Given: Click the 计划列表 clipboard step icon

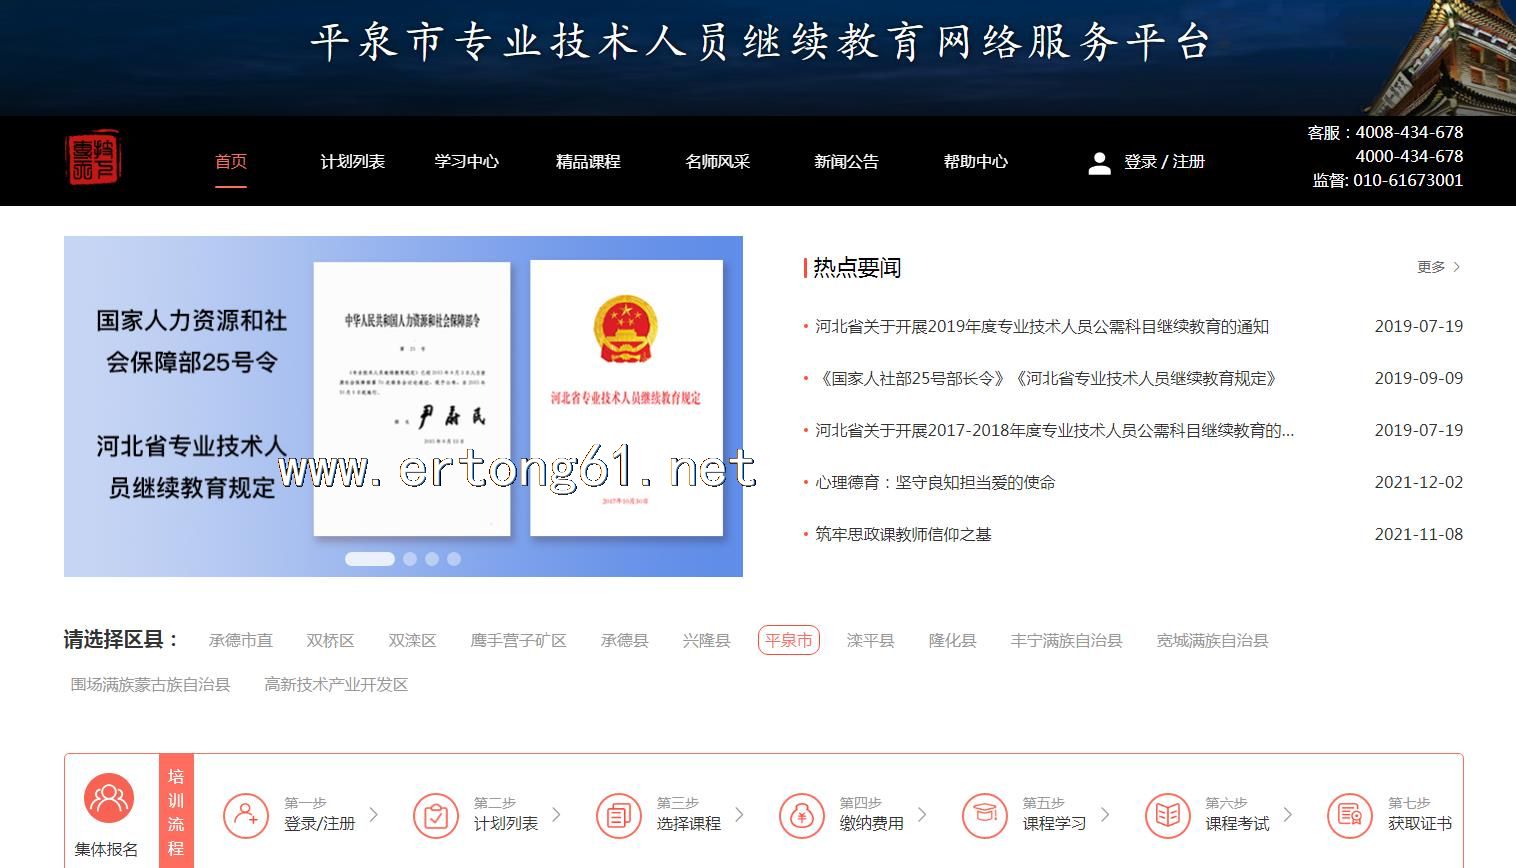Looking at the screenshot, I should [435, 815].
